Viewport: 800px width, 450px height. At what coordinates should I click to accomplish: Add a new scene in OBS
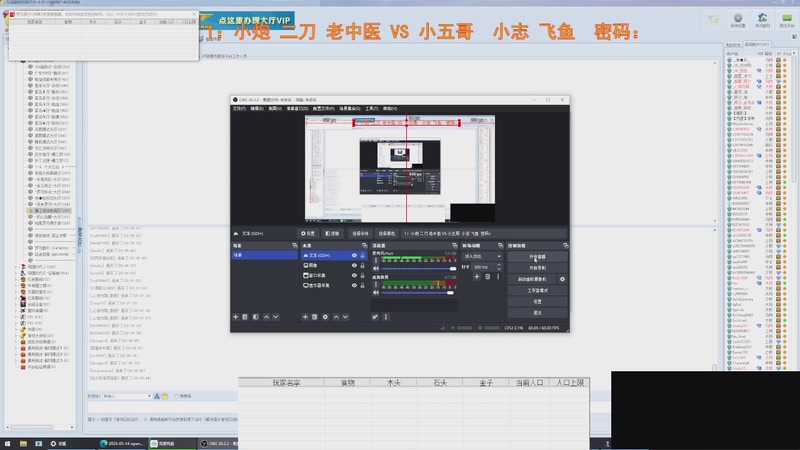(x=236, y=317)
